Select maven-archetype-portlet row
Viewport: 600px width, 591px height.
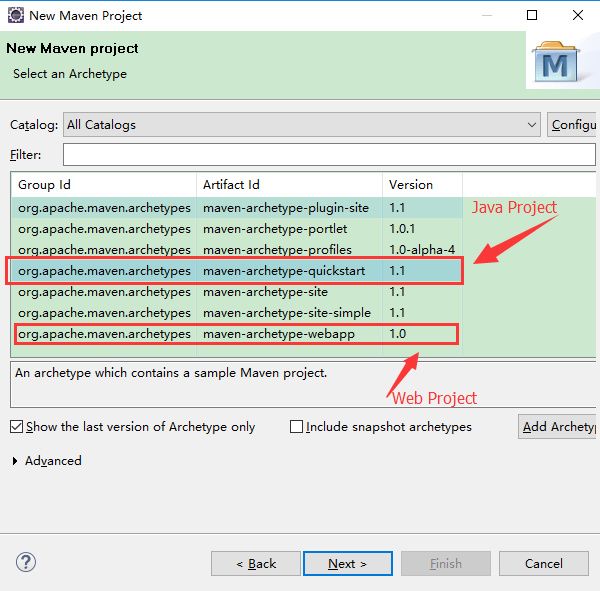click(236, 229)
